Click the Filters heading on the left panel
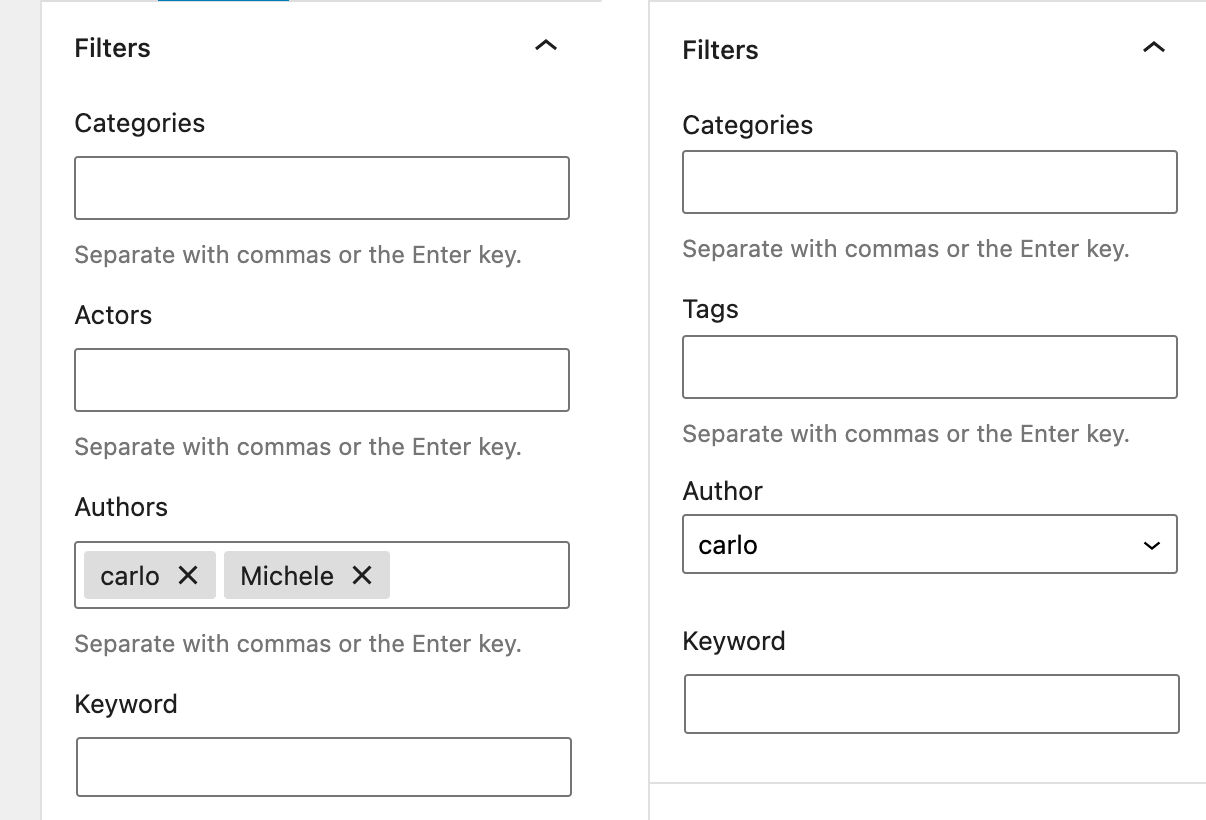The width and height of the screenshot is (1206, 820). [111, 47]
